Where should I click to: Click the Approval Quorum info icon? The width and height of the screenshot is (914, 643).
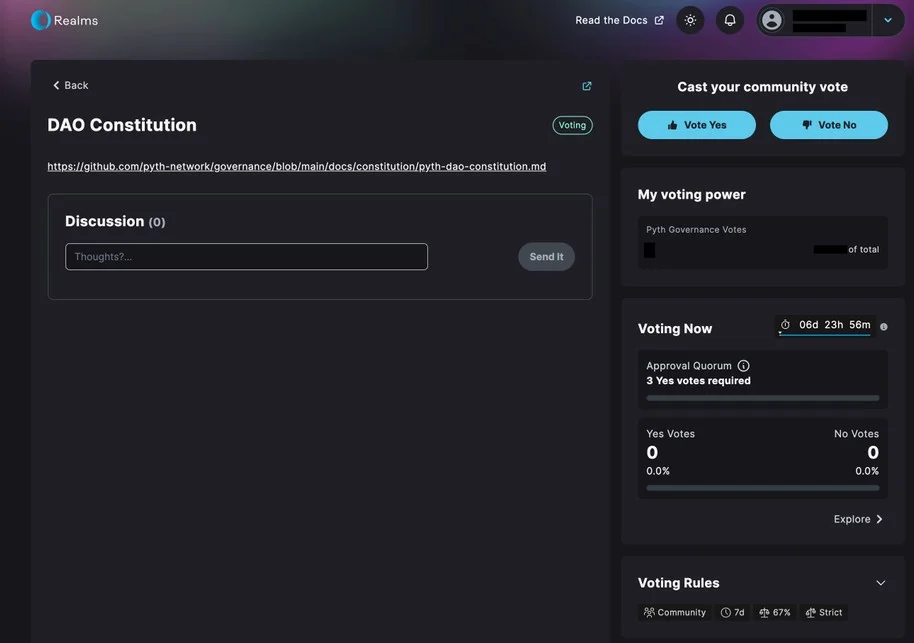pyautogui.click(x=743, y=366)
